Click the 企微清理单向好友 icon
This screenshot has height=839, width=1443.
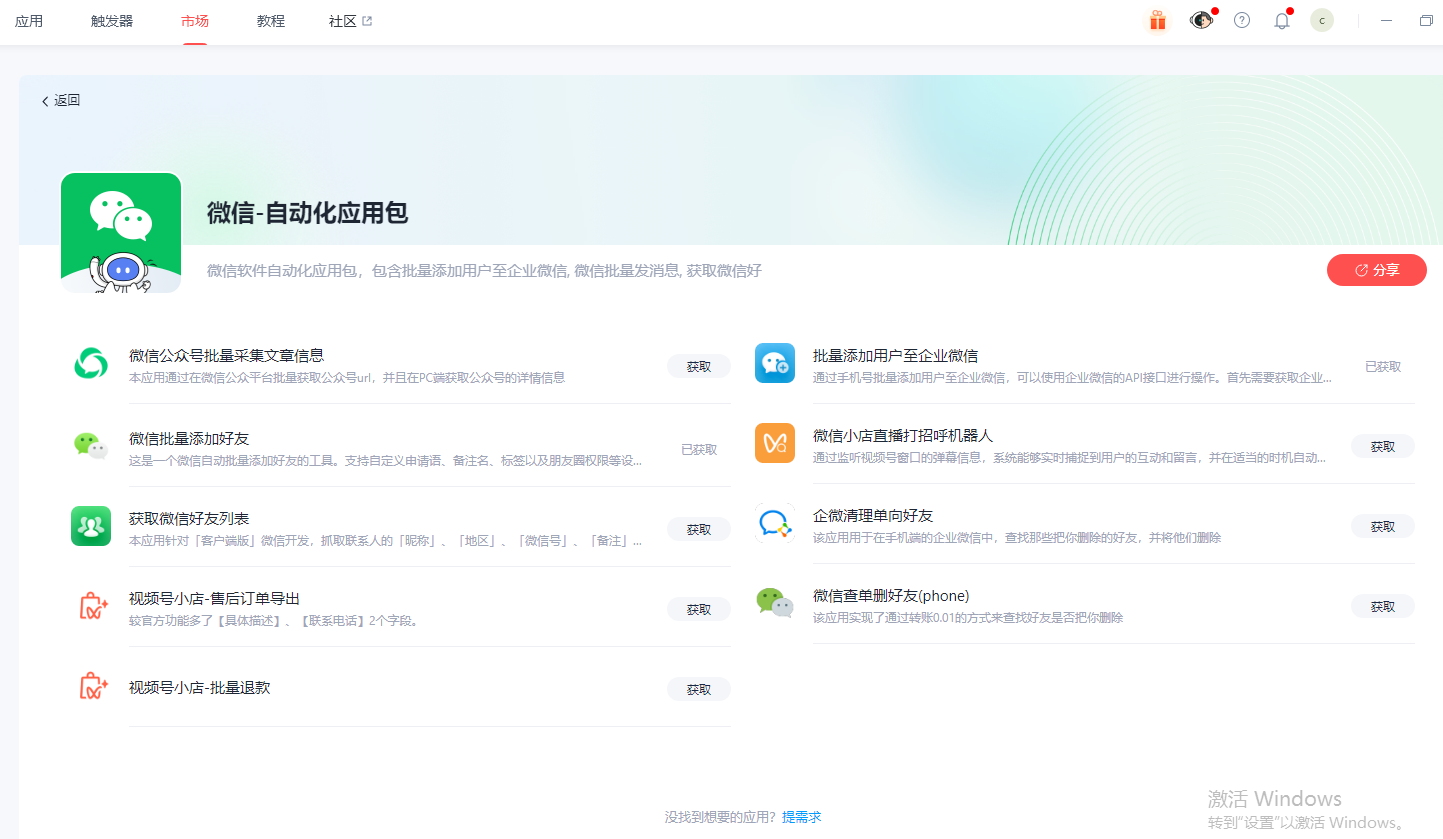775,523
